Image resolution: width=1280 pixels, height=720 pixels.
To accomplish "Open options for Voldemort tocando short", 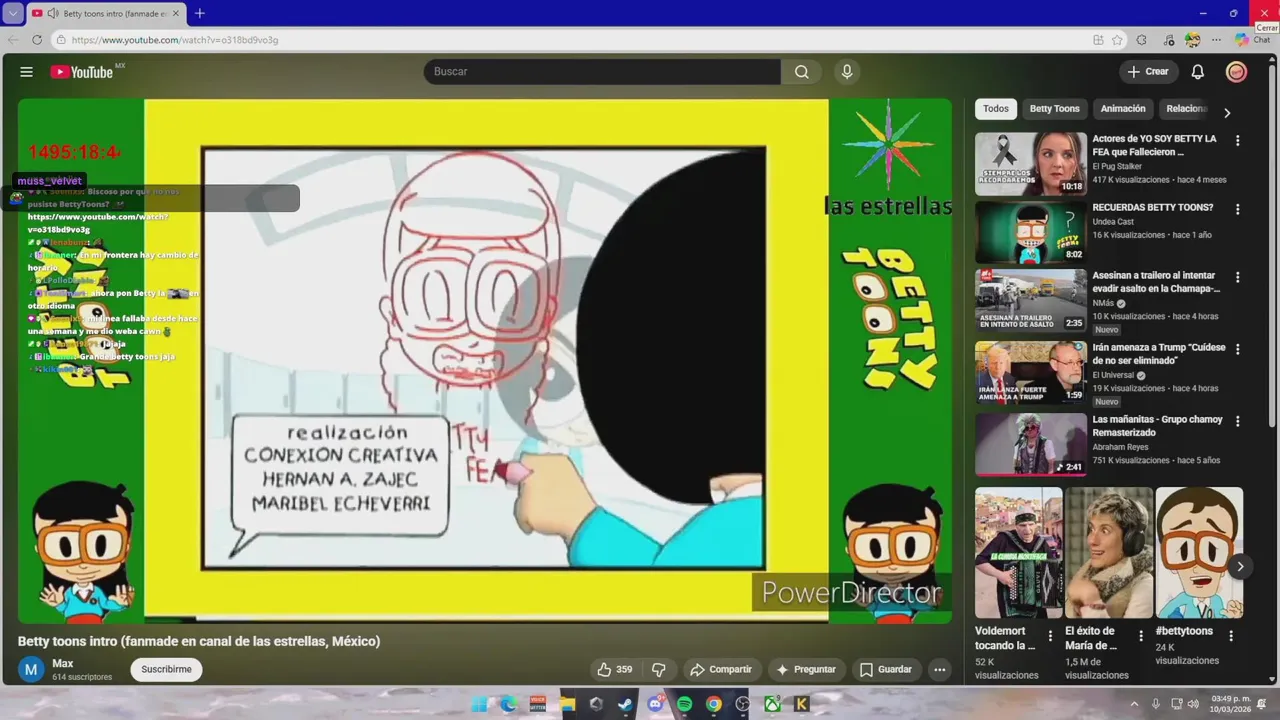I will point(1050,636).
